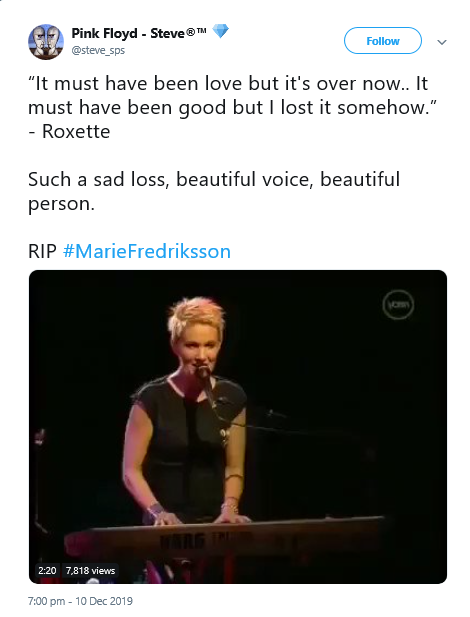Expand the tweet options chevron menu
Image resolution: width=470 pixels, height=617 pixels.
coord(442,42)
